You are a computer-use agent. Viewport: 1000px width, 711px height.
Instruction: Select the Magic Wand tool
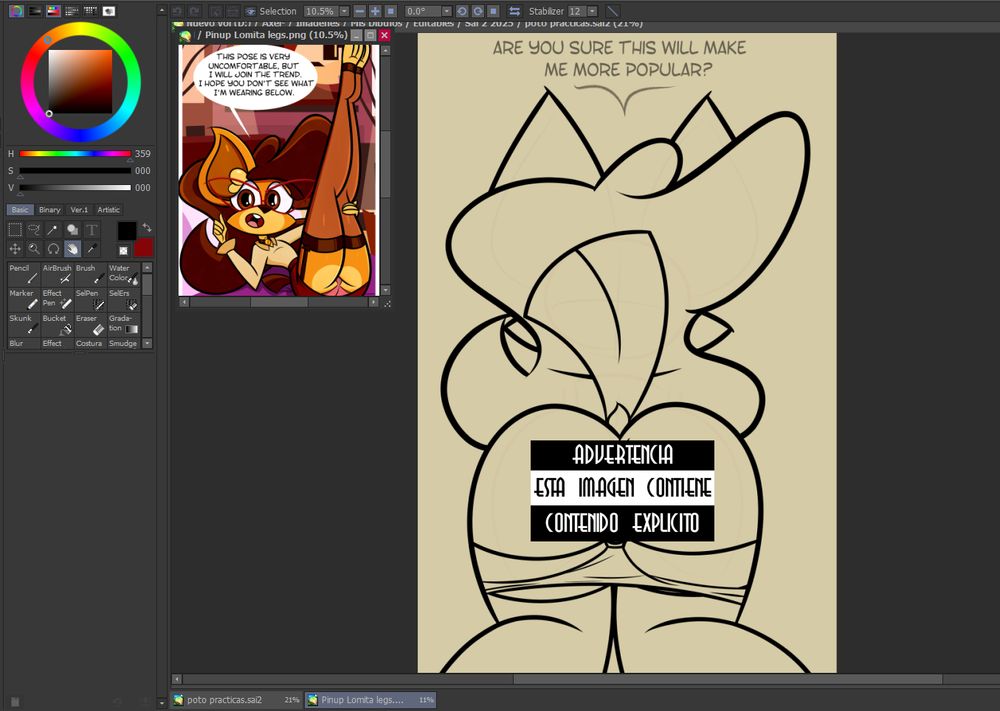(x=54, y=230)
